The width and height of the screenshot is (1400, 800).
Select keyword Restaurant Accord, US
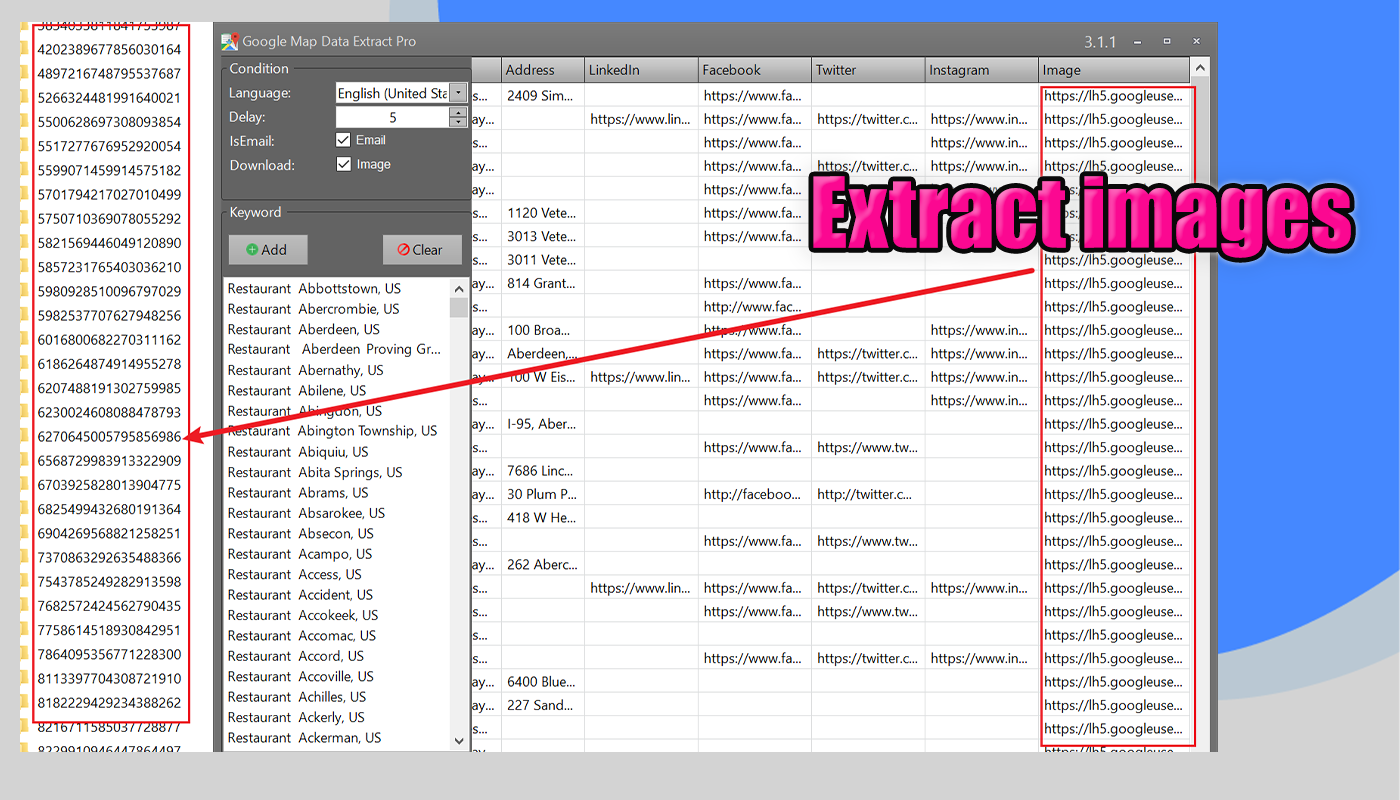(x=296, y=656)
